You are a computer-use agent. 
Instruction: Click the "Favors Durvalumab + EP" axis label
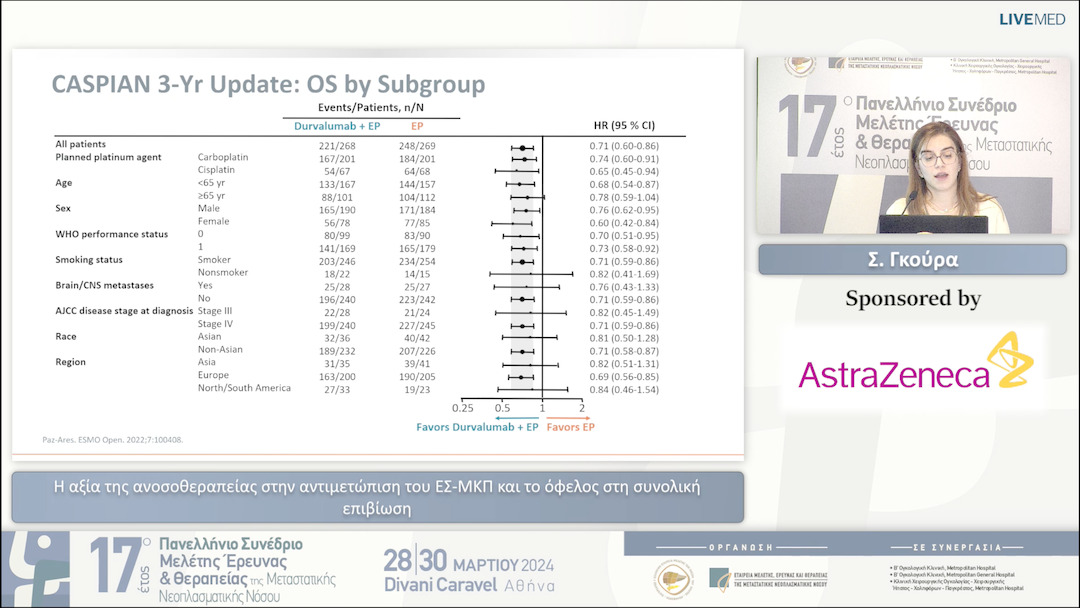point(477,427)
